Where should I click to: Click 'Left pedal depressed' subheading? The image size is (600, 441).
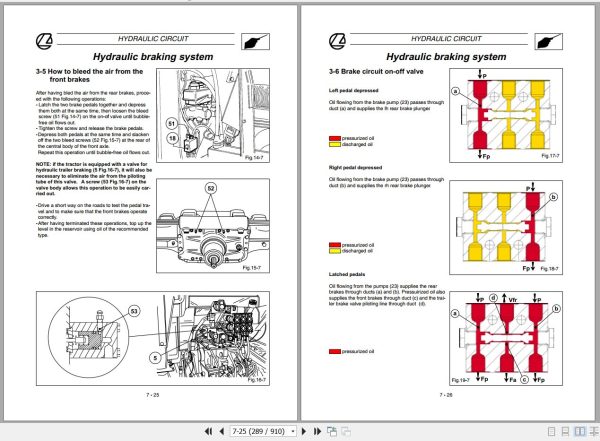[x=354, y=91]
